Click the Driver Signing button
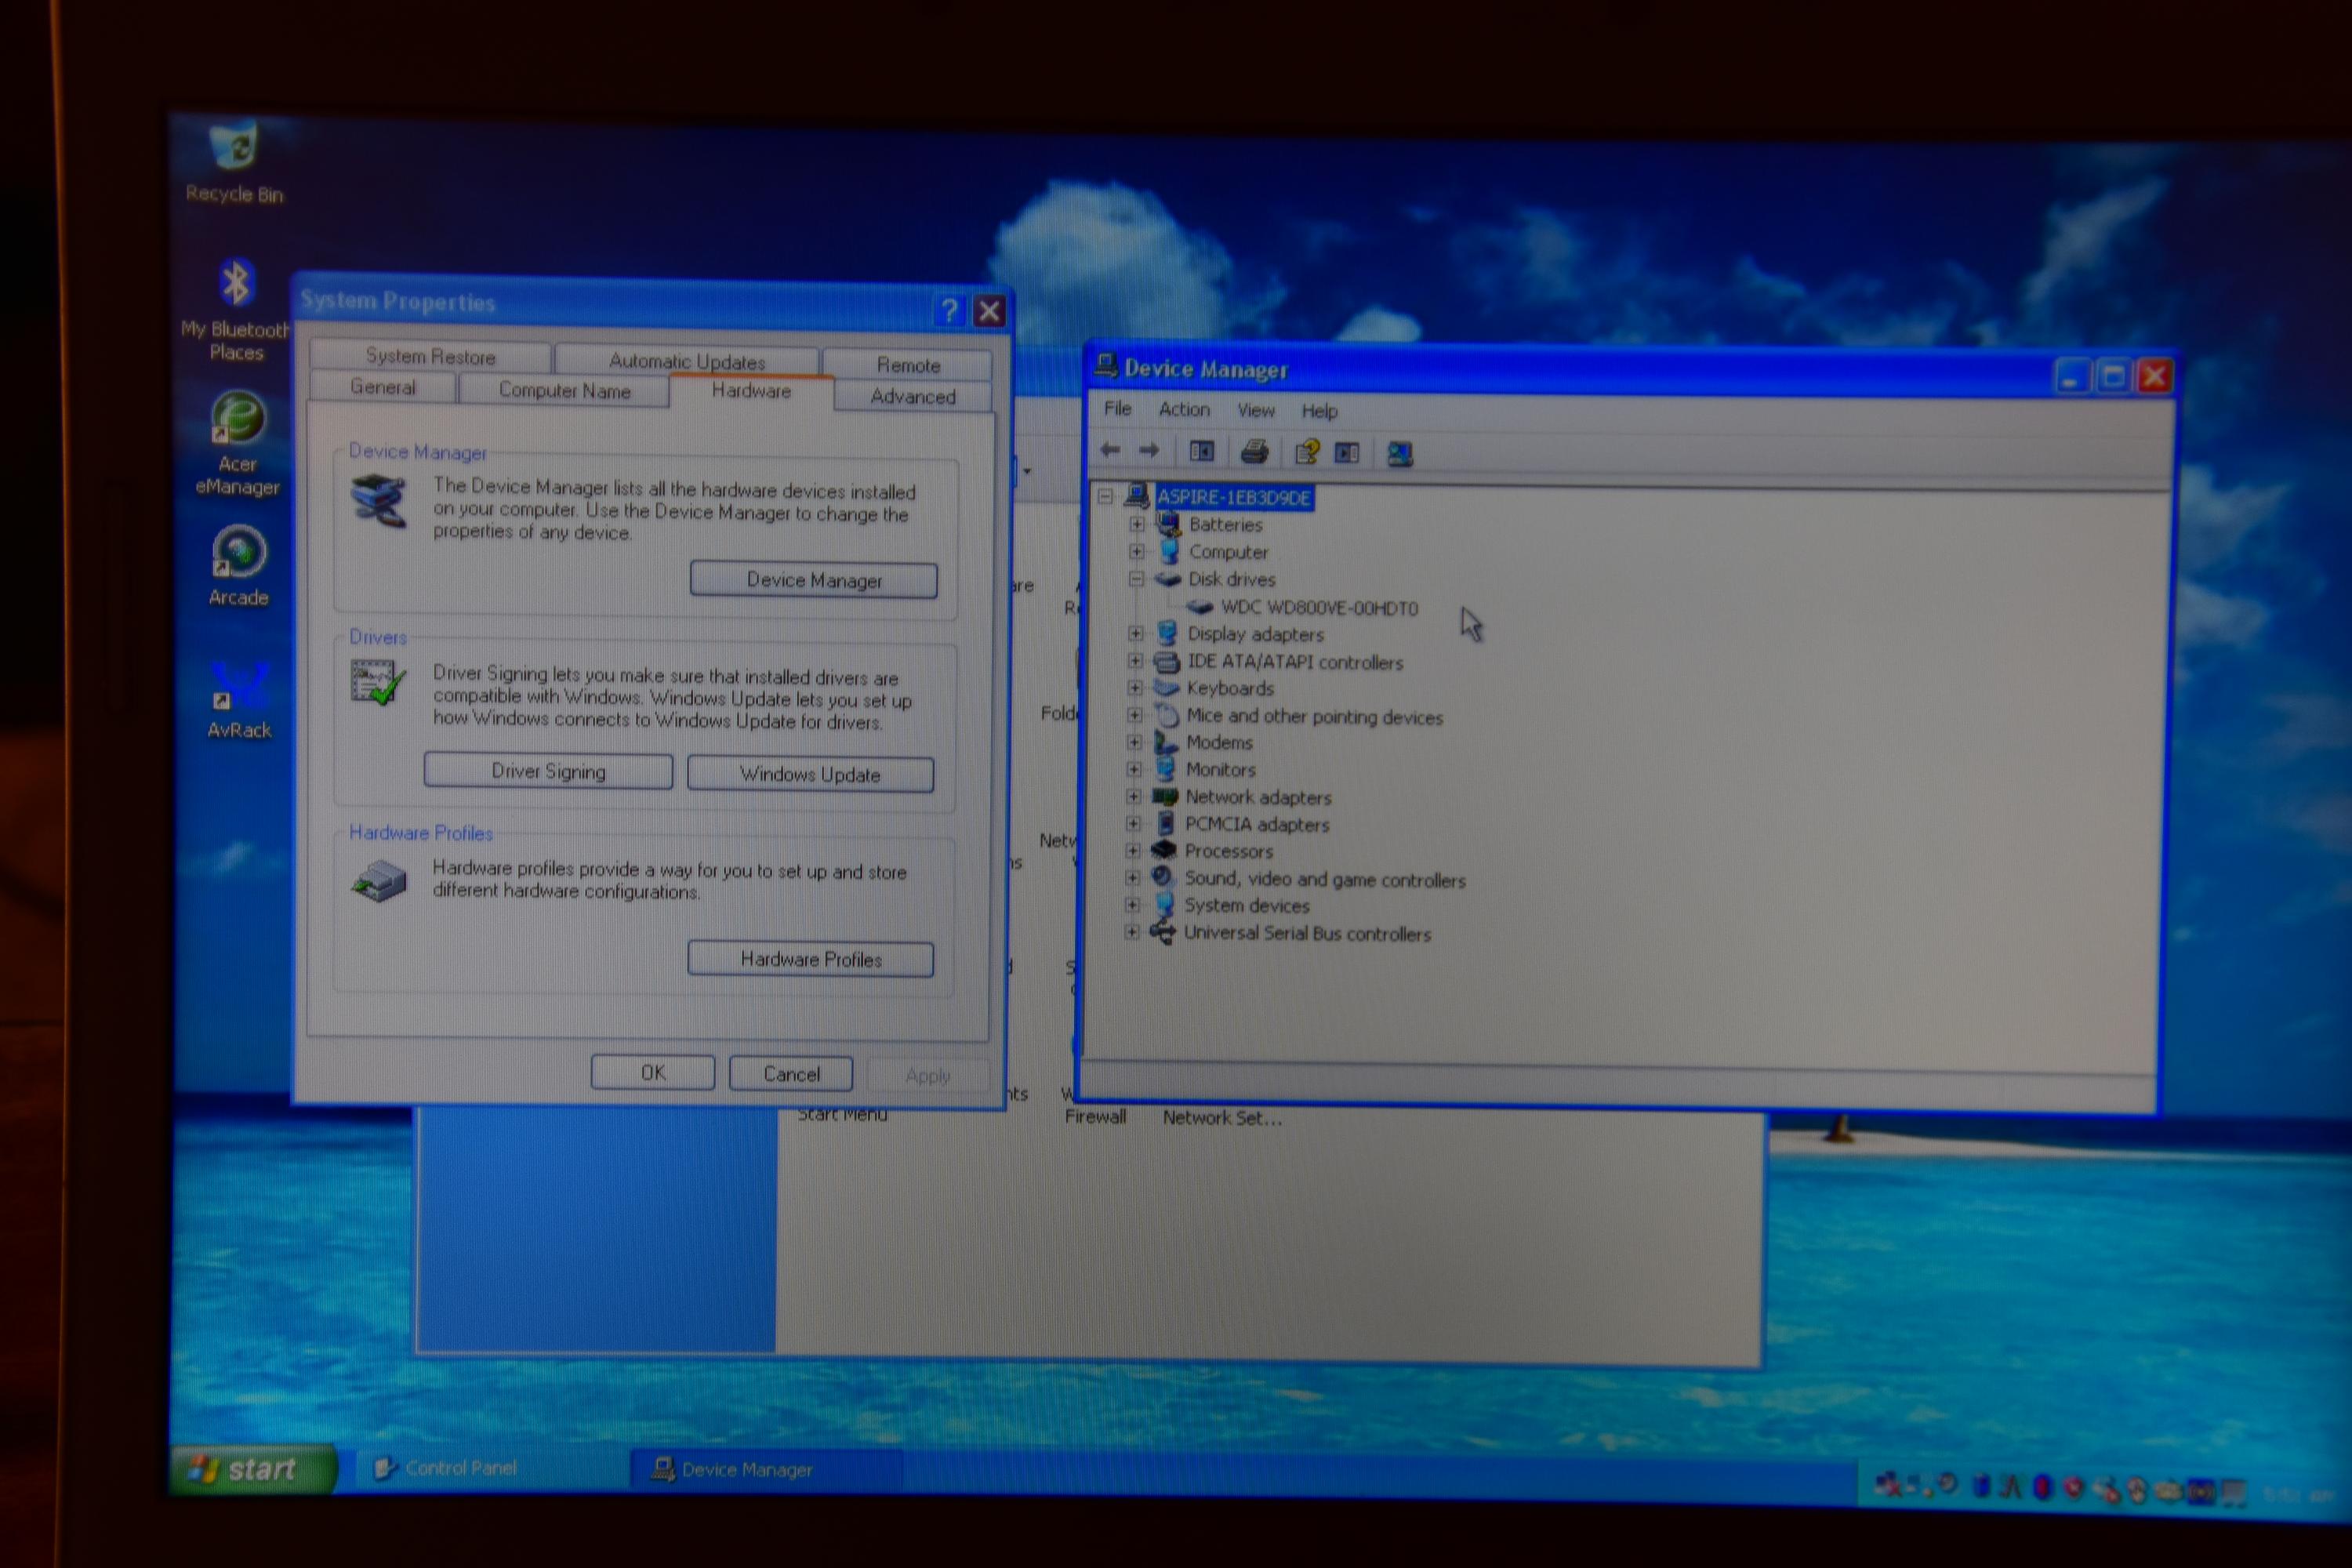Image resolution: width=2352 pixels, height=1568 pixels. click(x=548, y=772)
